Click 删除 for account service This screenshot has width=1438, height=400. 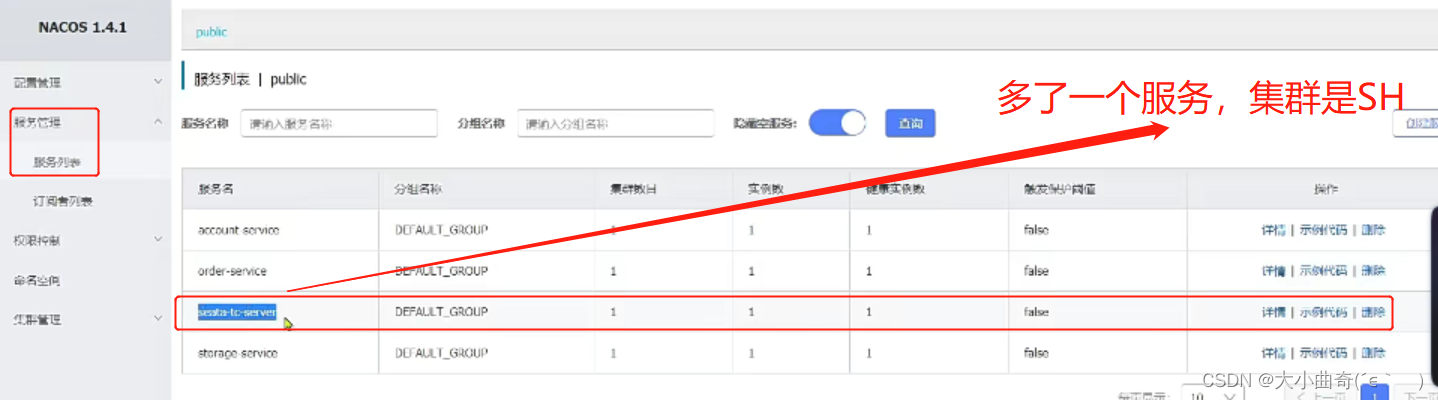point(1373,230)
